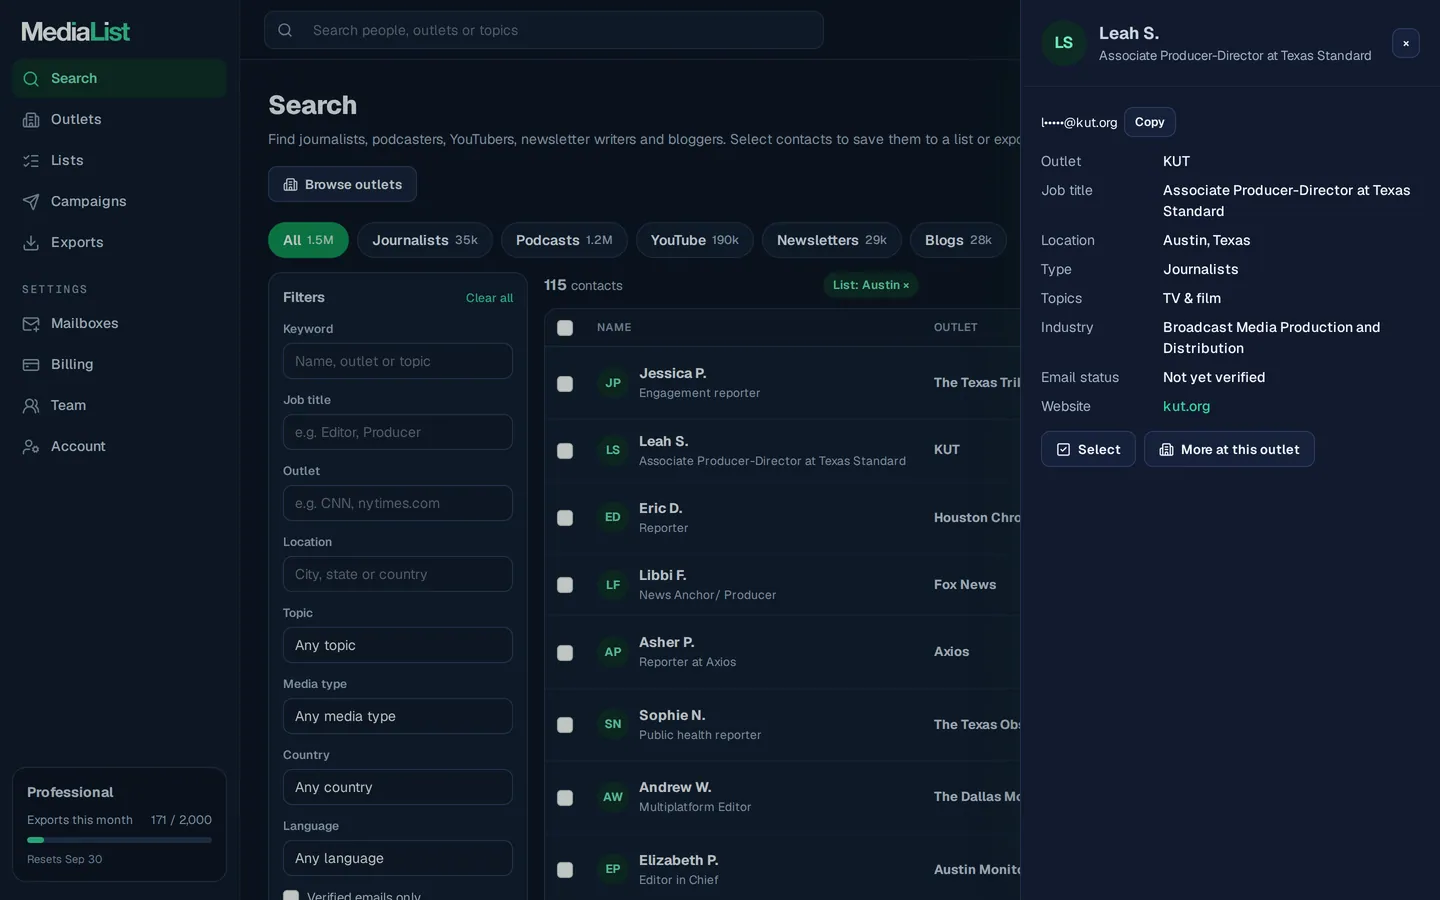
Task: Tick the checkbox for Jessica P.
Action: [x=565, y=384]
